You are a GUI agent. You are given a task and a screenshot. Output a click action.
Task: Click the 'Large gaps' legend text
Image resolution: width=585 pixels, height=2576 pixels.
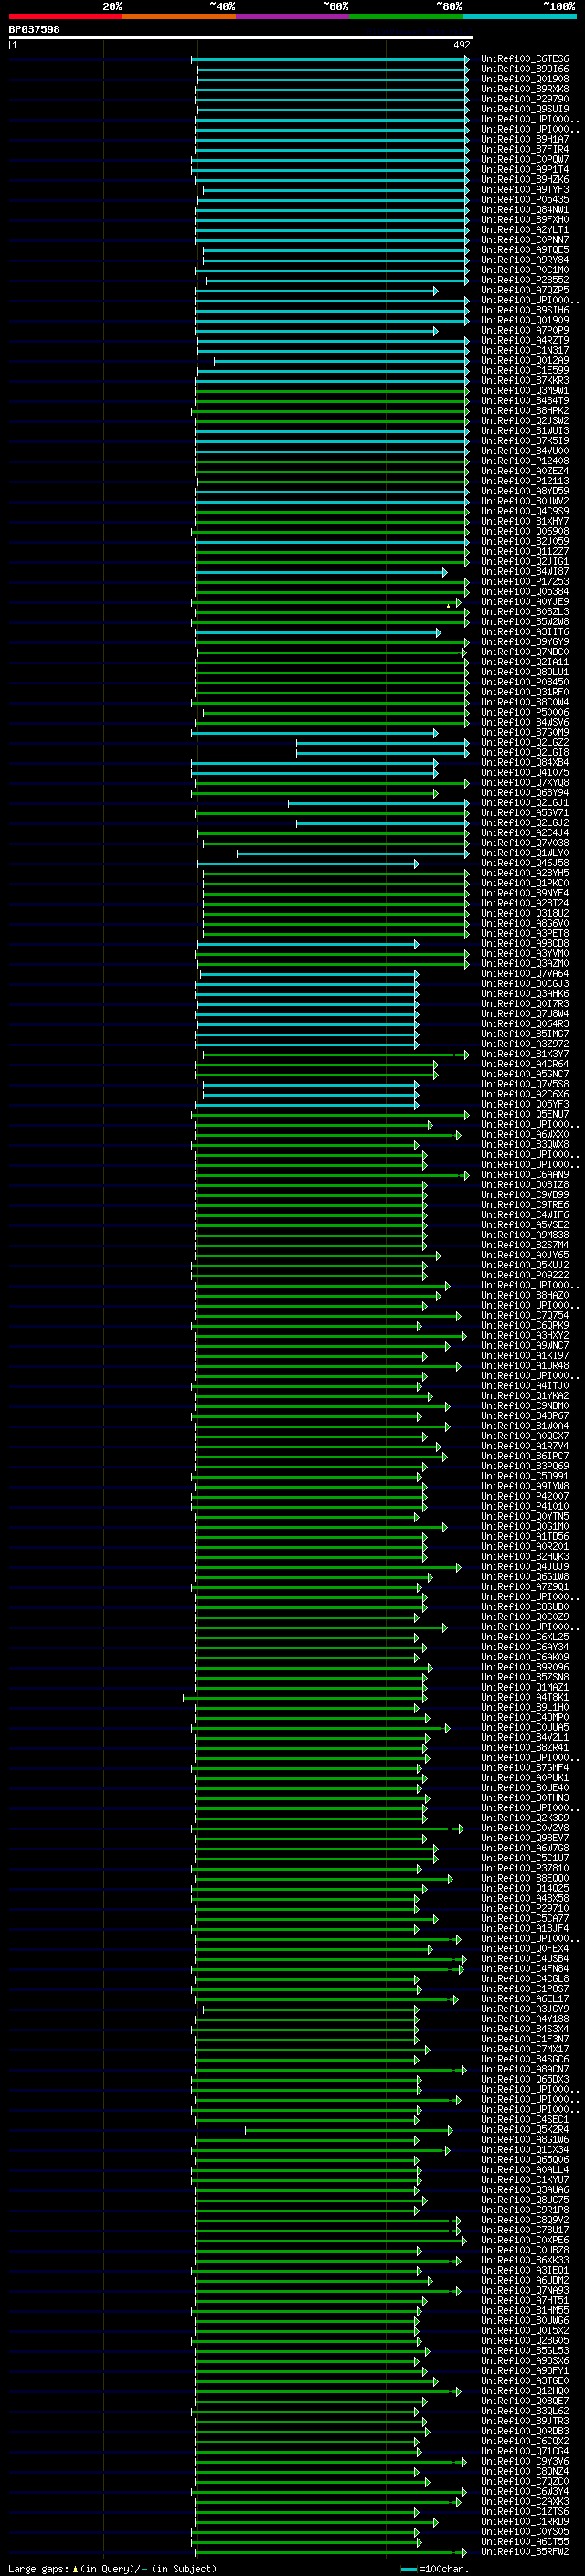click(x=39, y=2568)
